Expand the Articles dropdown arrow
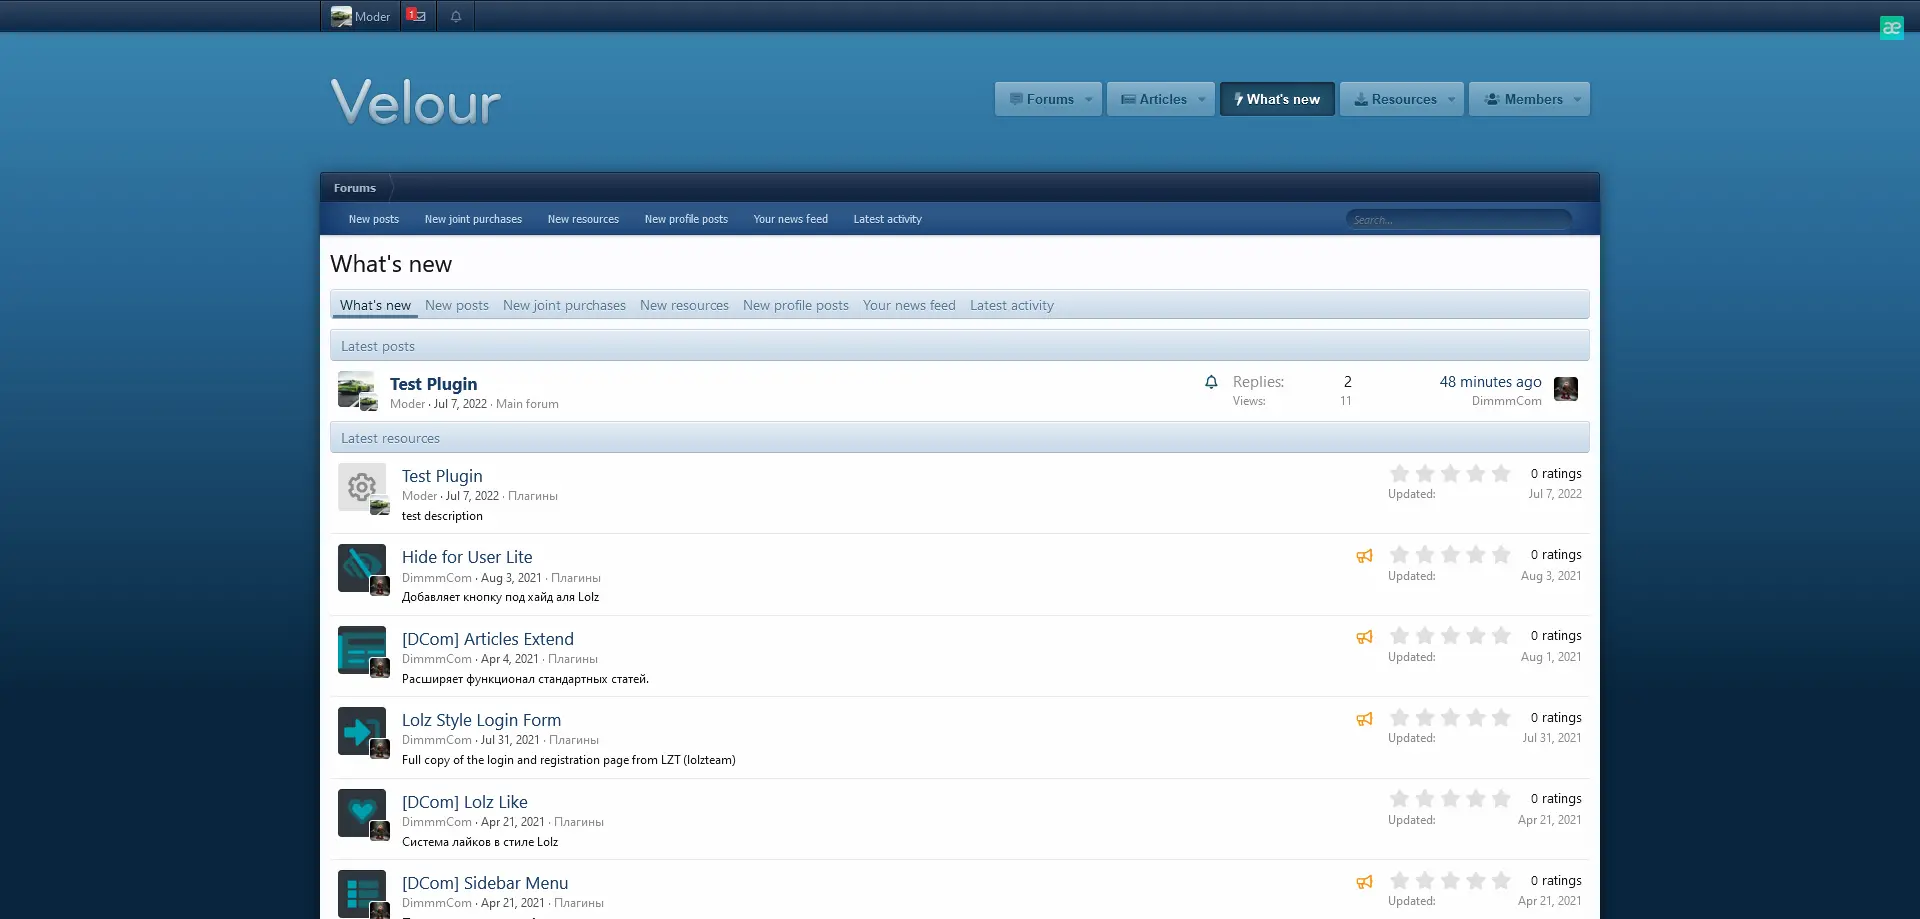The width and height of the screenshot is (1920, 919). [1202, 99]
